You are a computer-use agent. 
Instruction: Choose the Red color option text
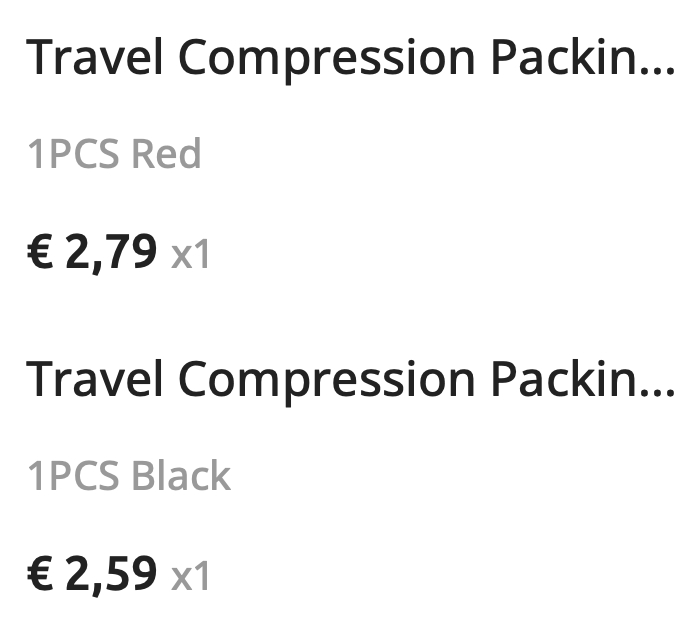point(166,156)
